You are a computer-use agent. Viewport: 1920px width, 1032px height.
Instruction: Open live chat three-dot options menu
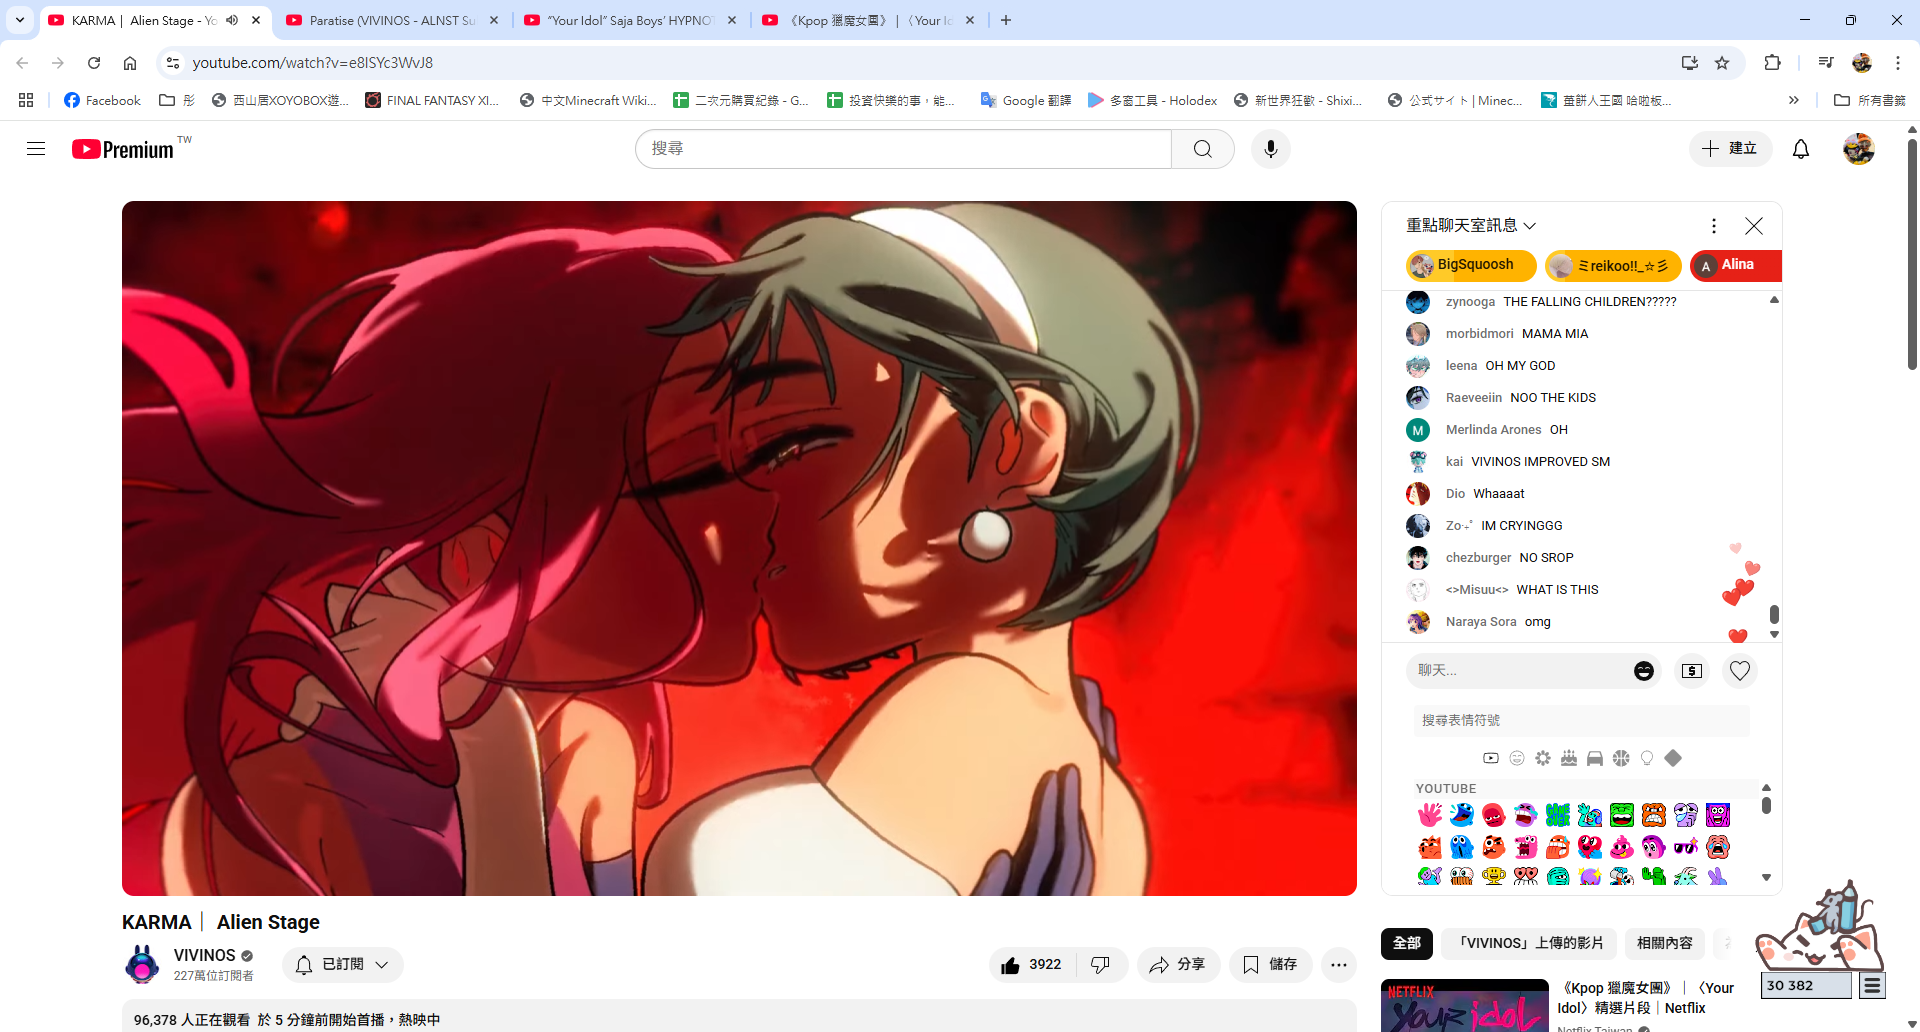pos(1713,226)
